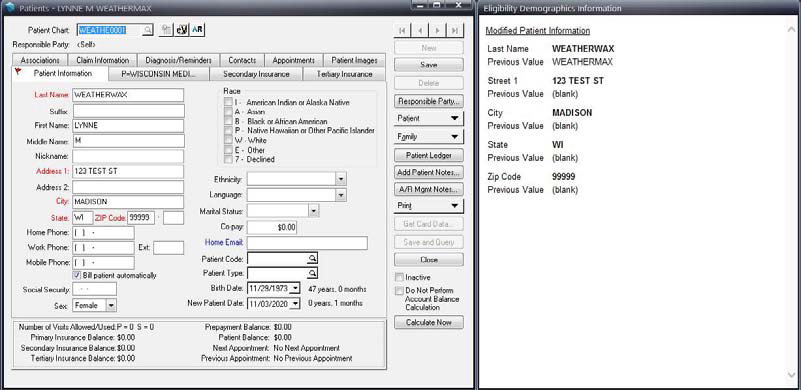Check the White race box
The image size is (801, 390).
tap(228, 140)
